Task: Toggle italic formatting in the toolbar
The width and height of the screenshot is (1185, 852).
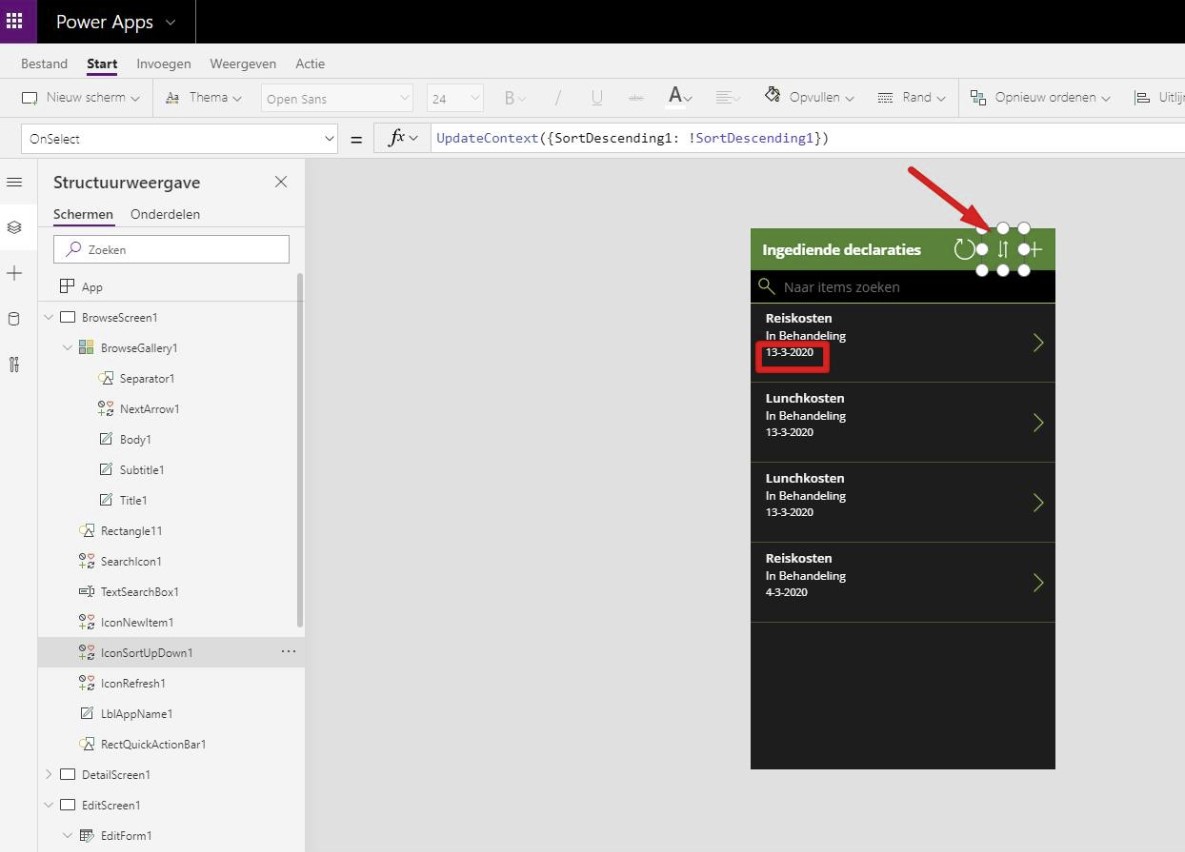Action: [x=557, y=96]
